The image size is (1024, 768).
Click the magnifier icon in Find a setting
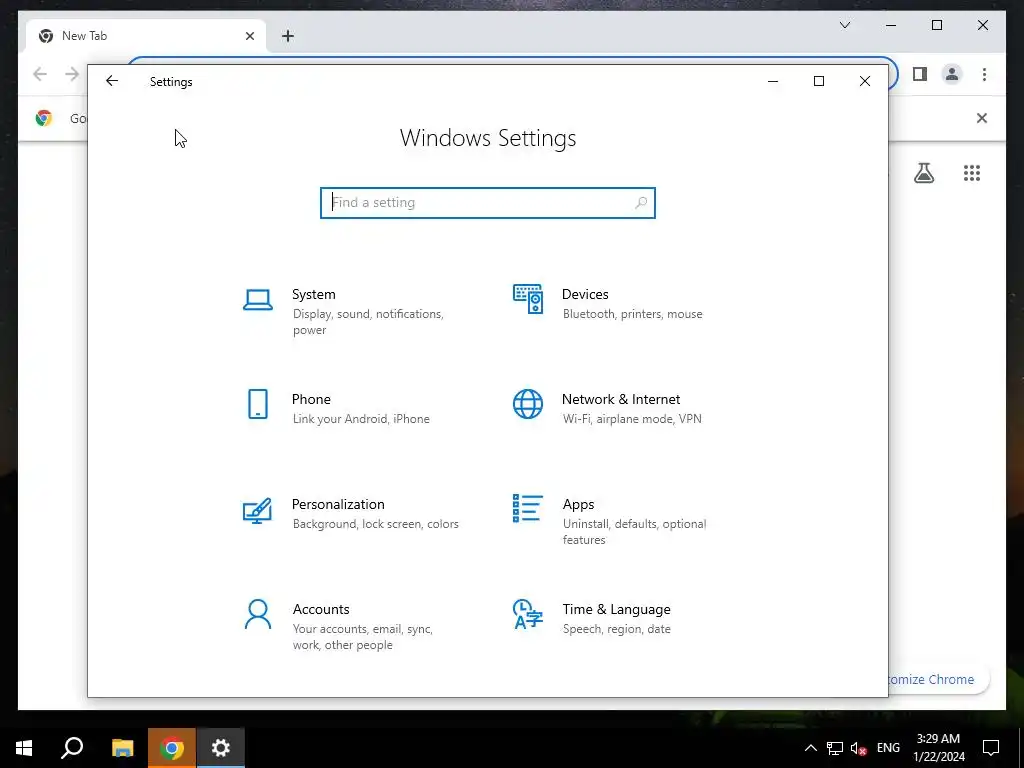coord(641,202)
